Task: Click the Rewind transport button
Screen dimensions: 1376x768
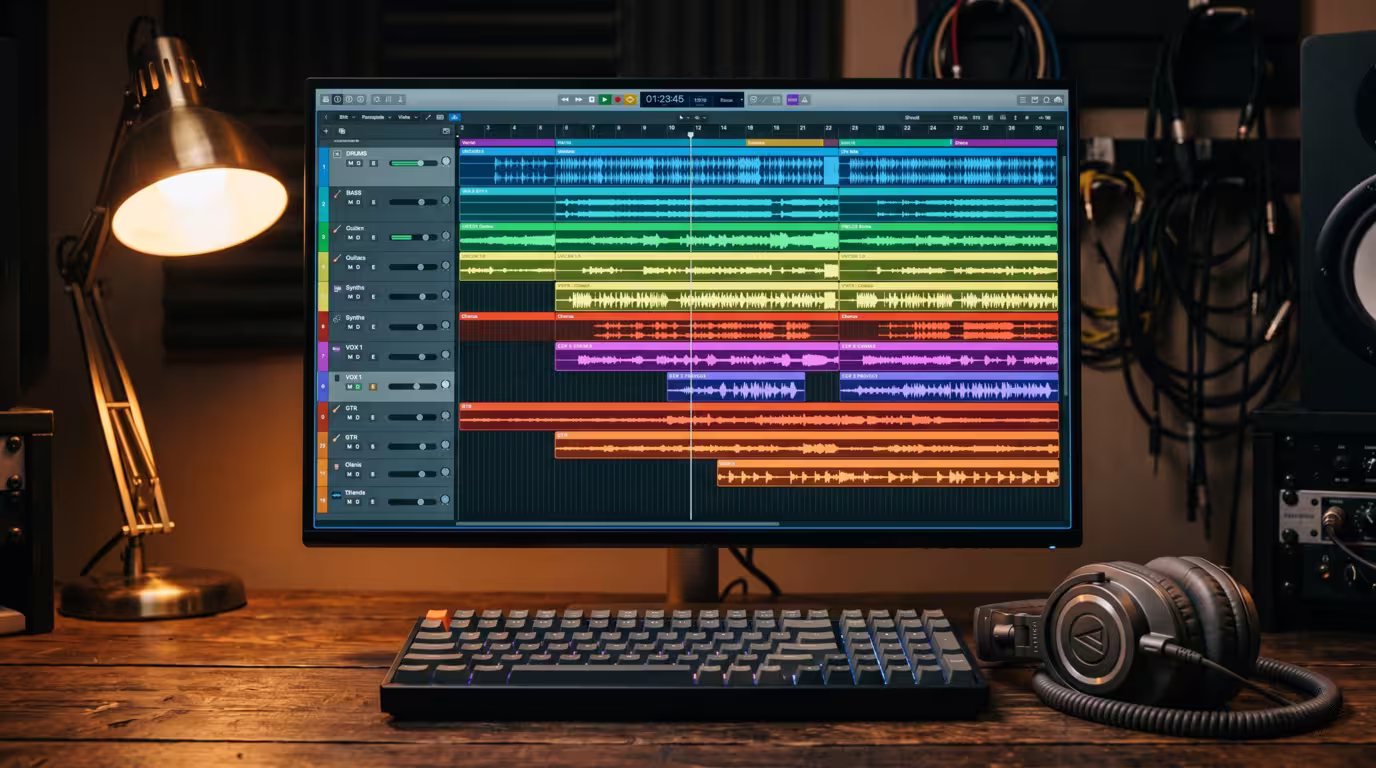Action: (564, 100)
